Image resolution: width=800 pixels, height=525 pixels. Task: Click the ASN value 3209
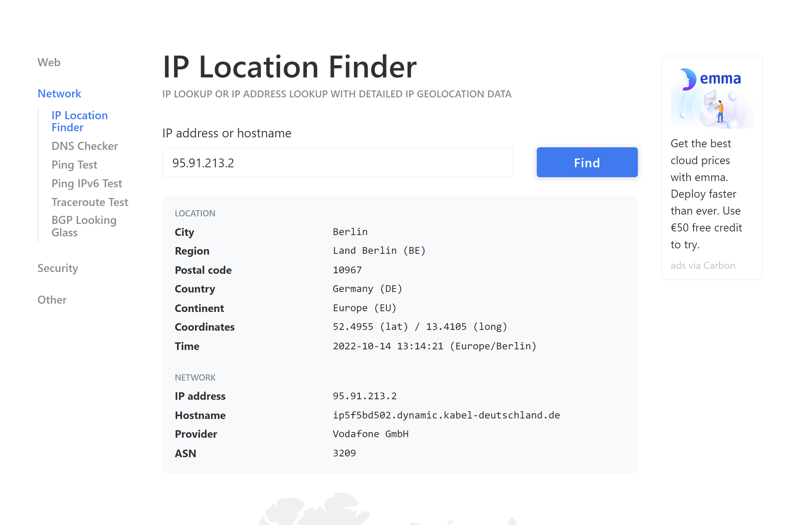(x=344, y=453)
